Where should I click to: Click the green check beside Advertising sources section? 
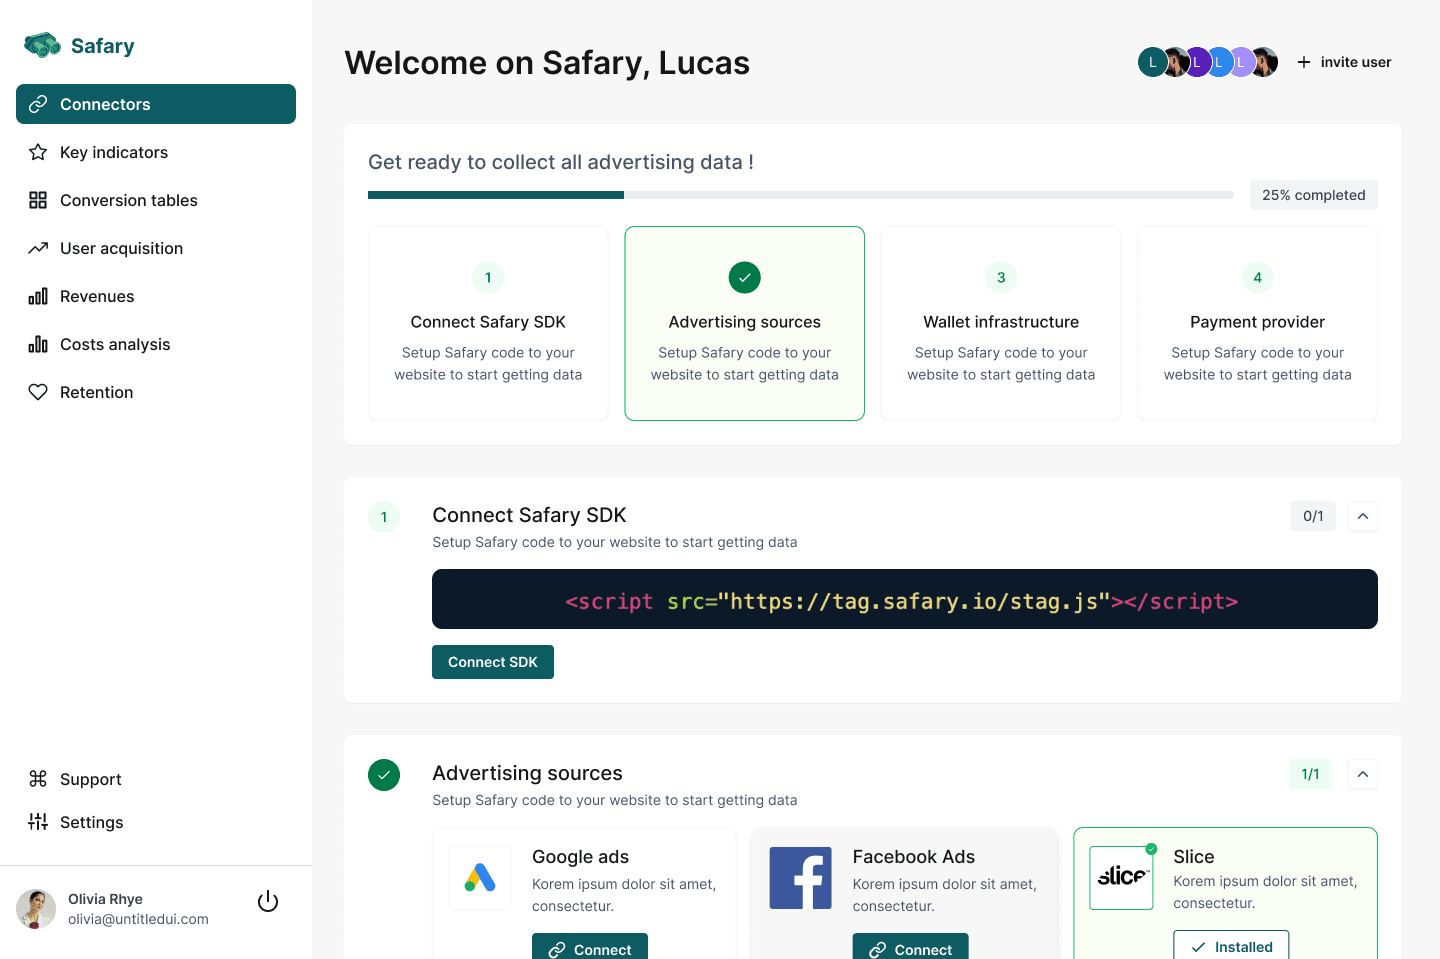pos(384,775)
